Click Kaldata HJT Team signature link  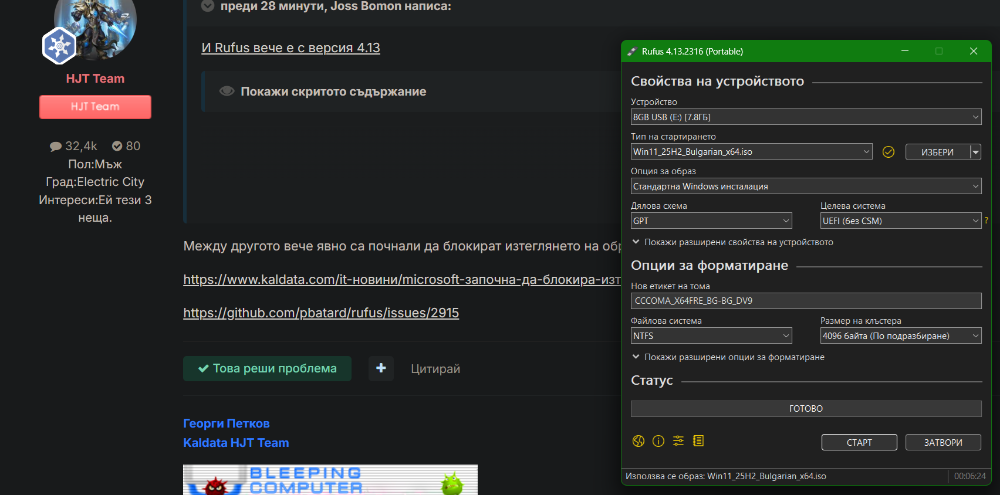(x=236, y=443)
